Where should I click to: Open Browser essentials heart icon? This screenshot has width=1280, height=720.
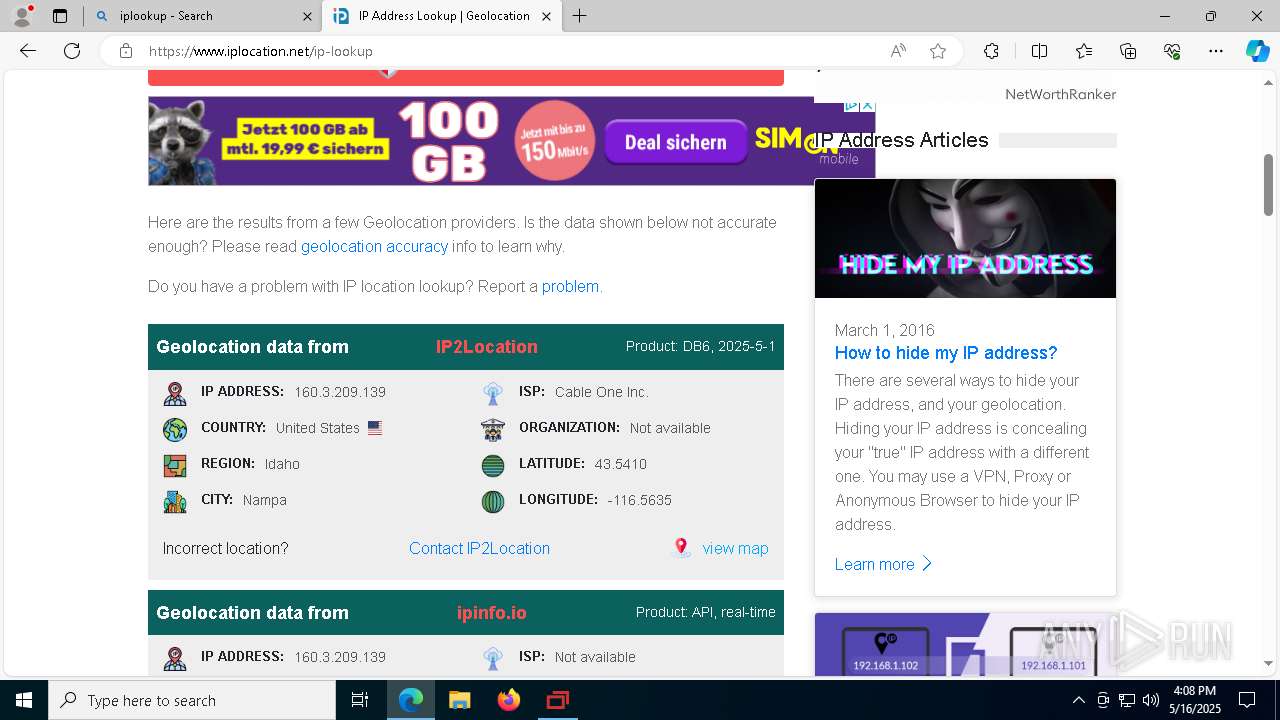click(1172, 51)
